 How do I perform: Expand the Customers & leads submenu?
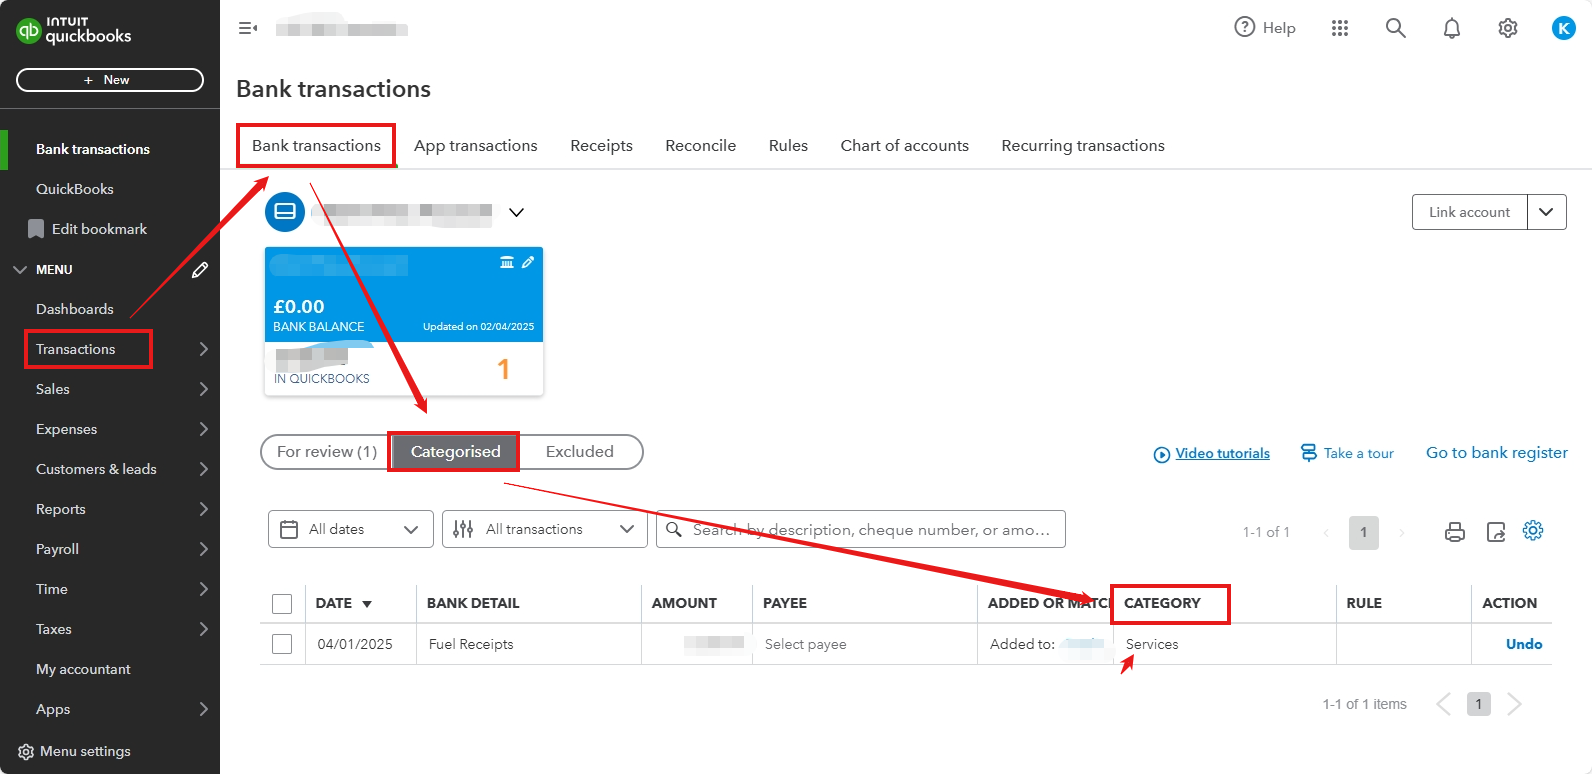click(203, 469)
